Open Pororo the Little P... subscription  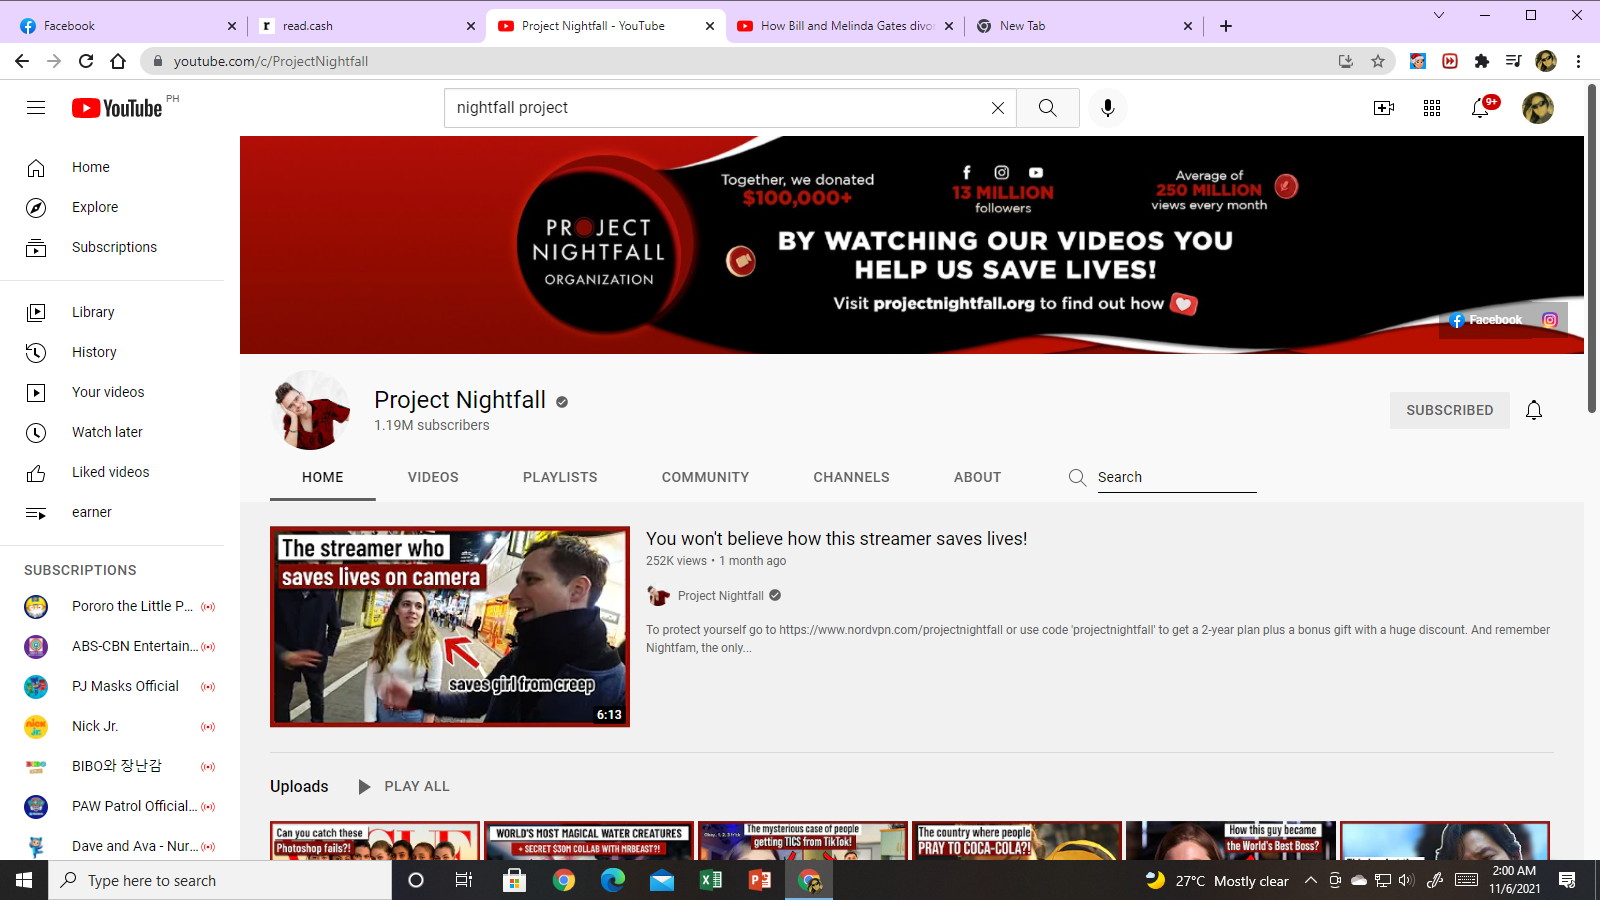(x=112, y=606)
